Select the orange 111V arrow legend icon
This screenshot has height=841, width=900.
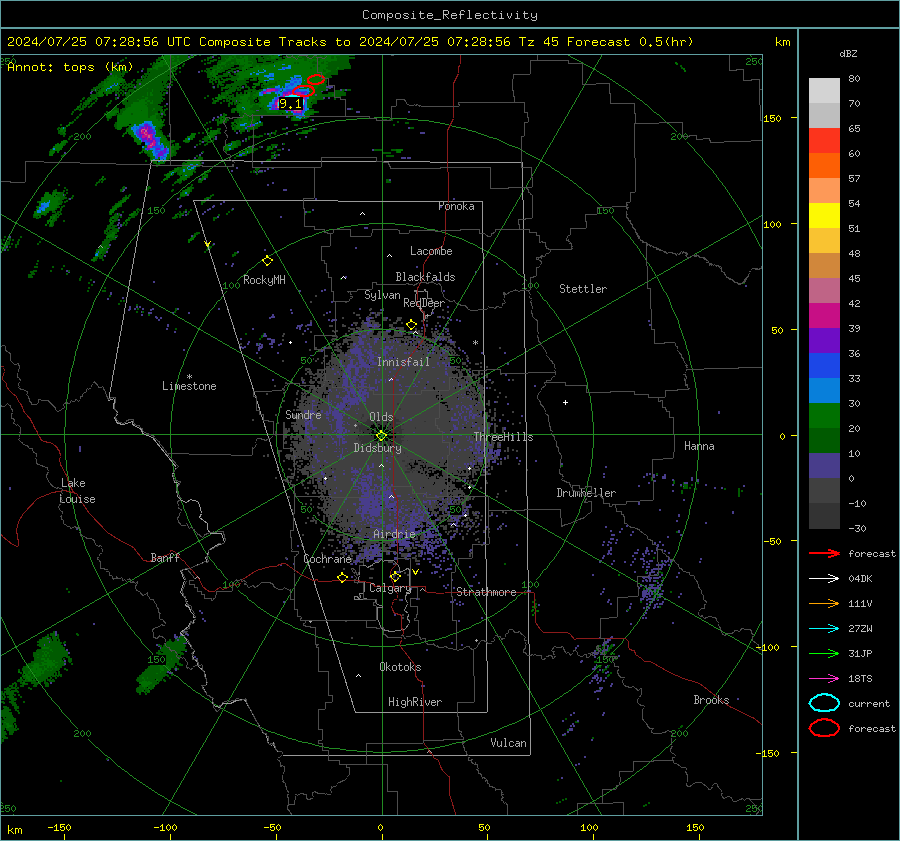(824, 603)
